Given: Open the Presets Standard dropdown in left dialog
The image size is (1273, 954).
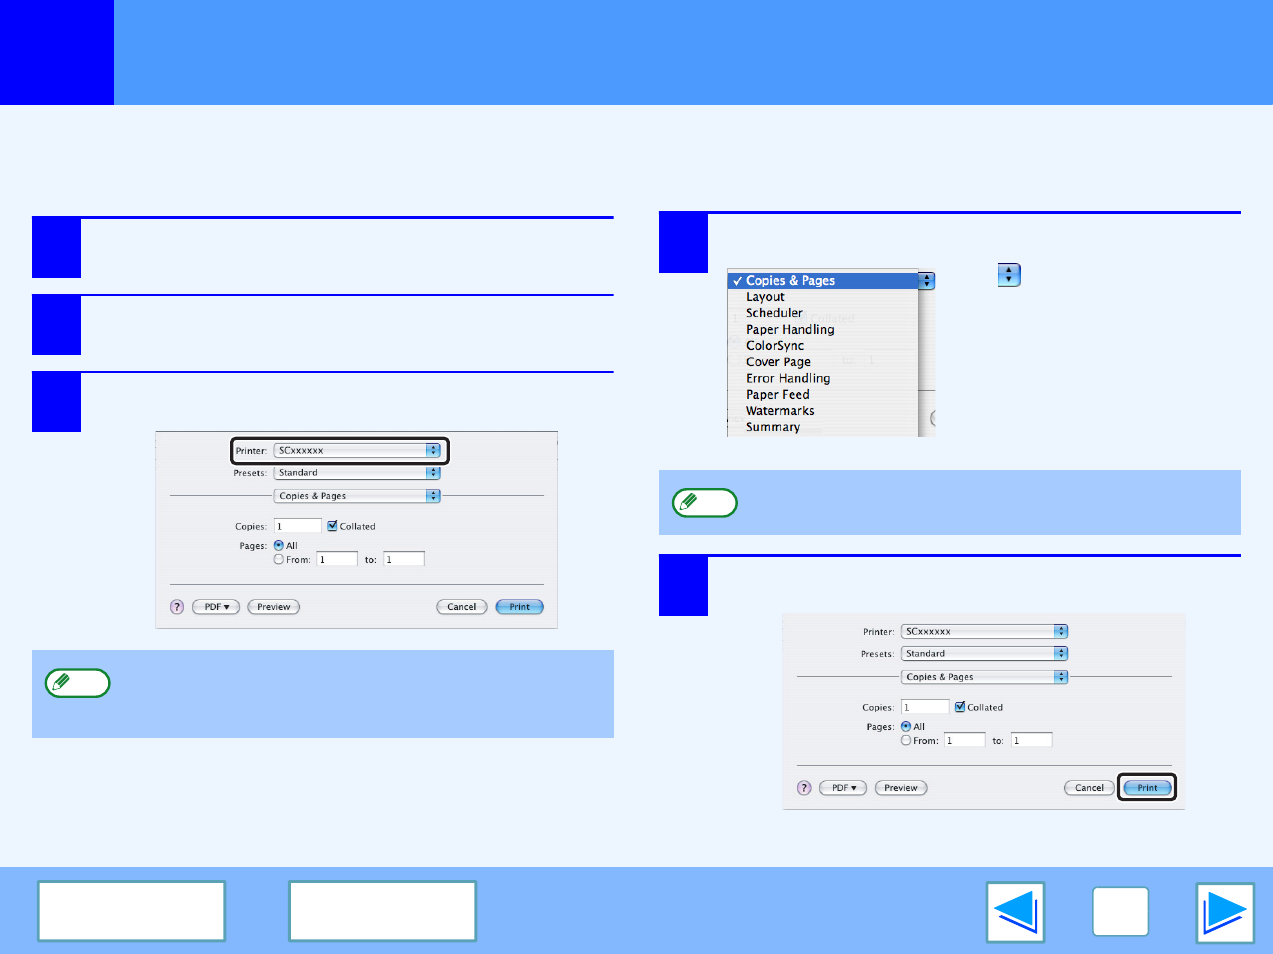Looking at the screenshot, I should coord(357,472).
